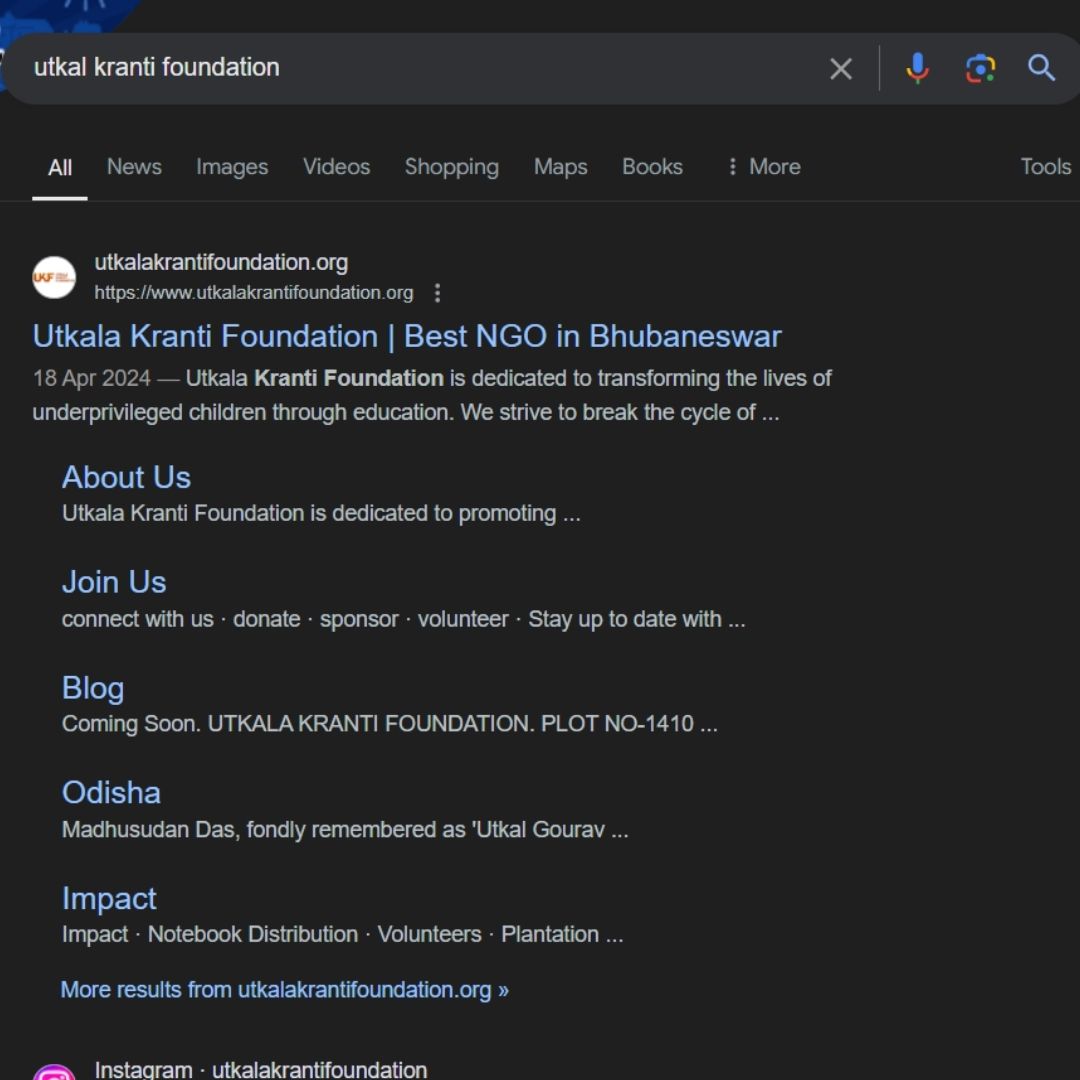This screenshot has height=1080, width=1080.
Task: Click 'Coming Soon. UTKALA KRANTI FOUNDATION' snippet
Action: pos(390,724)
